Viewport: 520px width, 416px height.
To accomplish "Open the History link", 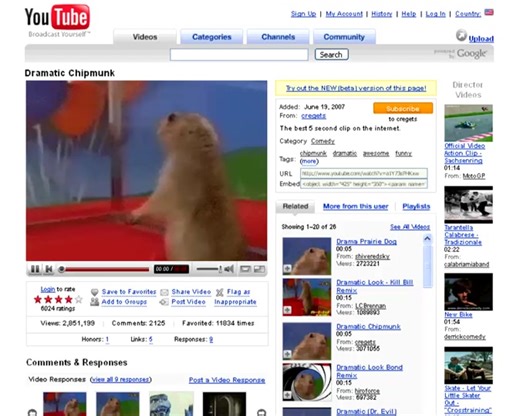I will coord(382,14).
